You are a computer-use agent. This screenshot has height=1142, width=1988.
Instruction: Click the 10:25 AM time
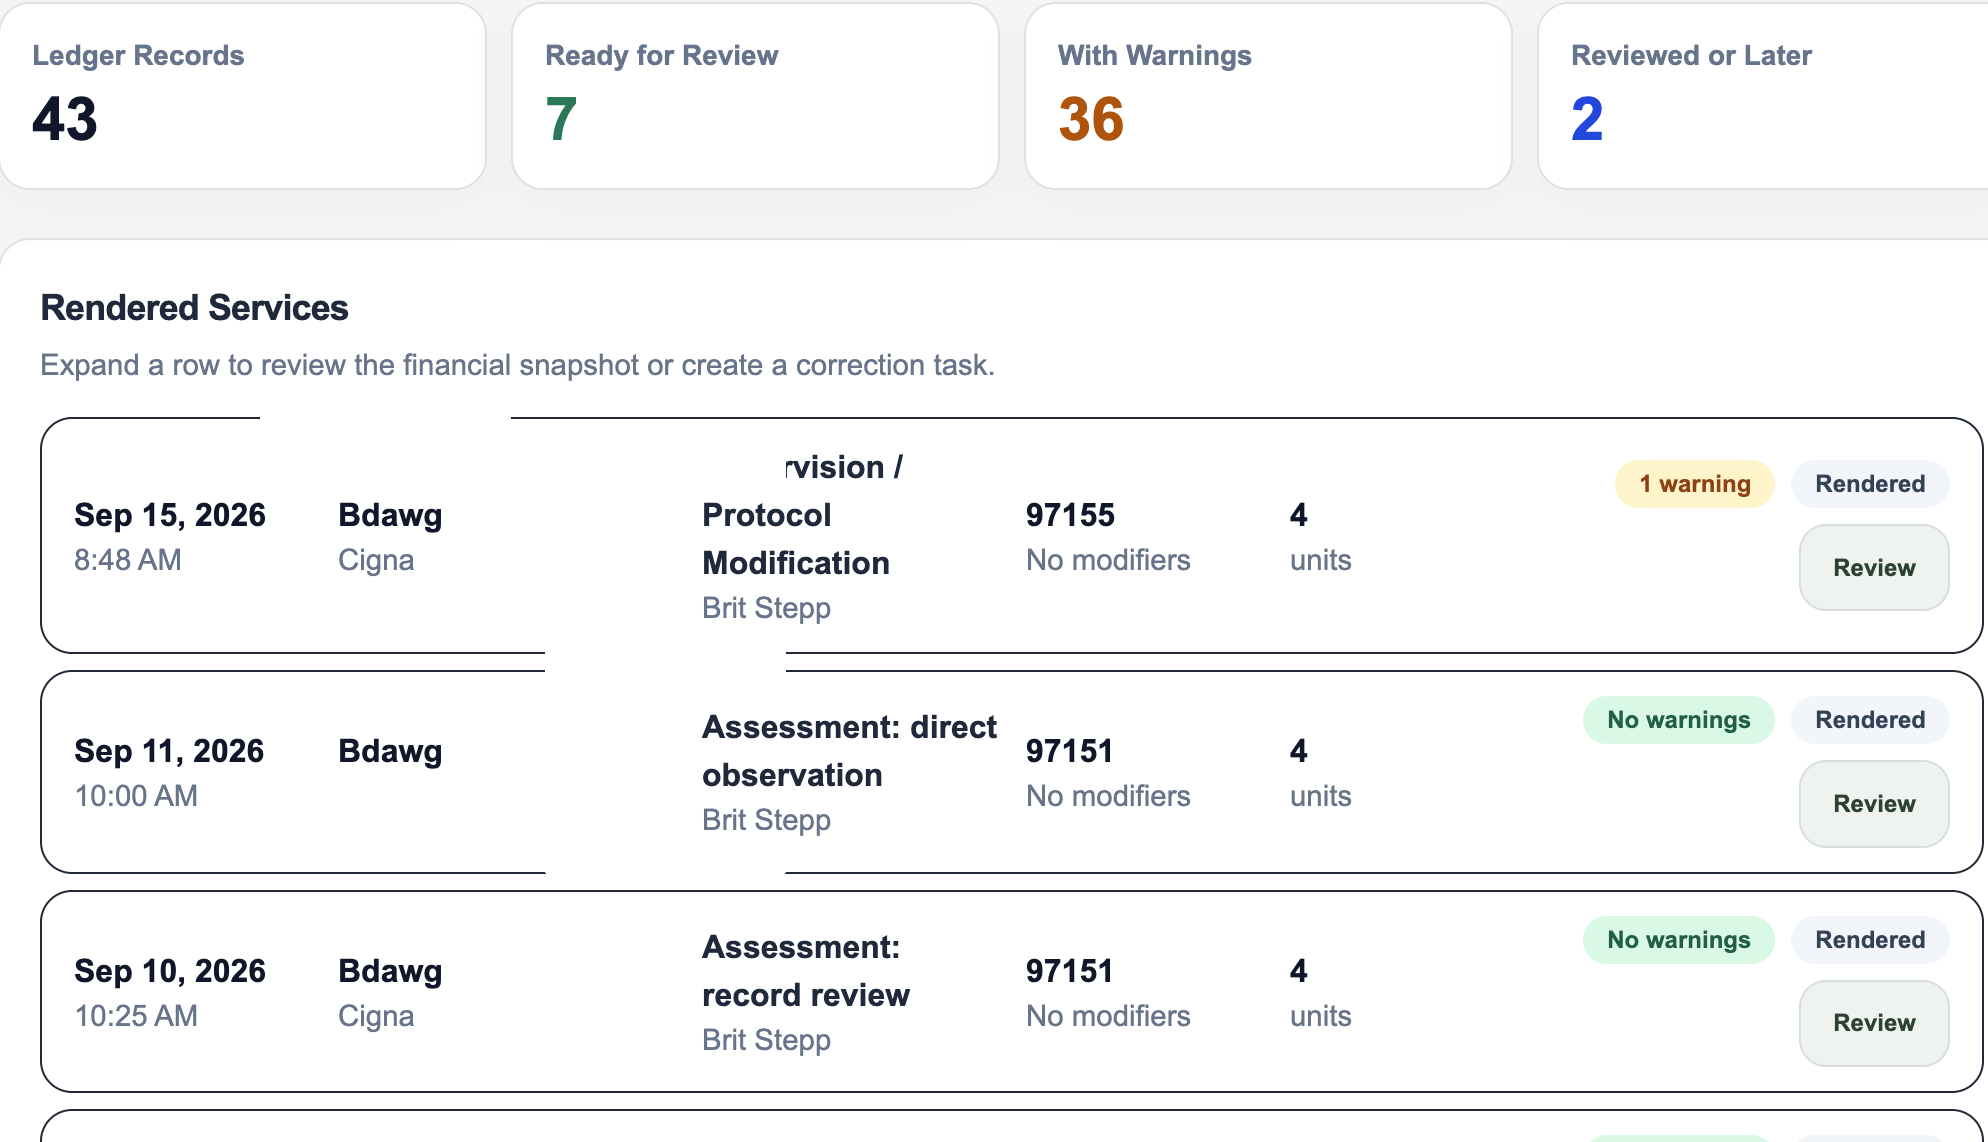click(136, 1016)
